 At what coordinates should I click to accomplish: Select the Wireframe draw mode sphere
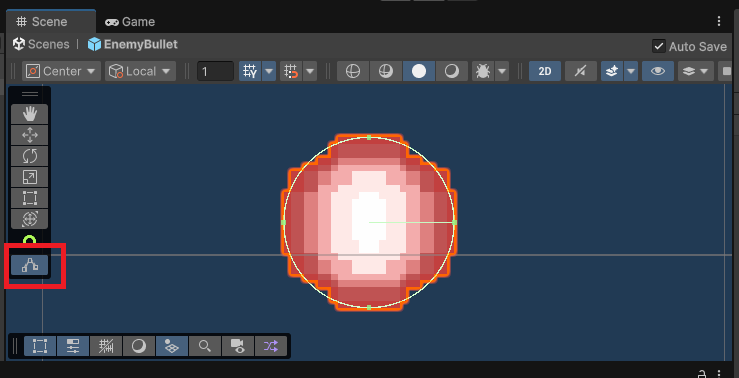(x=353, y=71)
